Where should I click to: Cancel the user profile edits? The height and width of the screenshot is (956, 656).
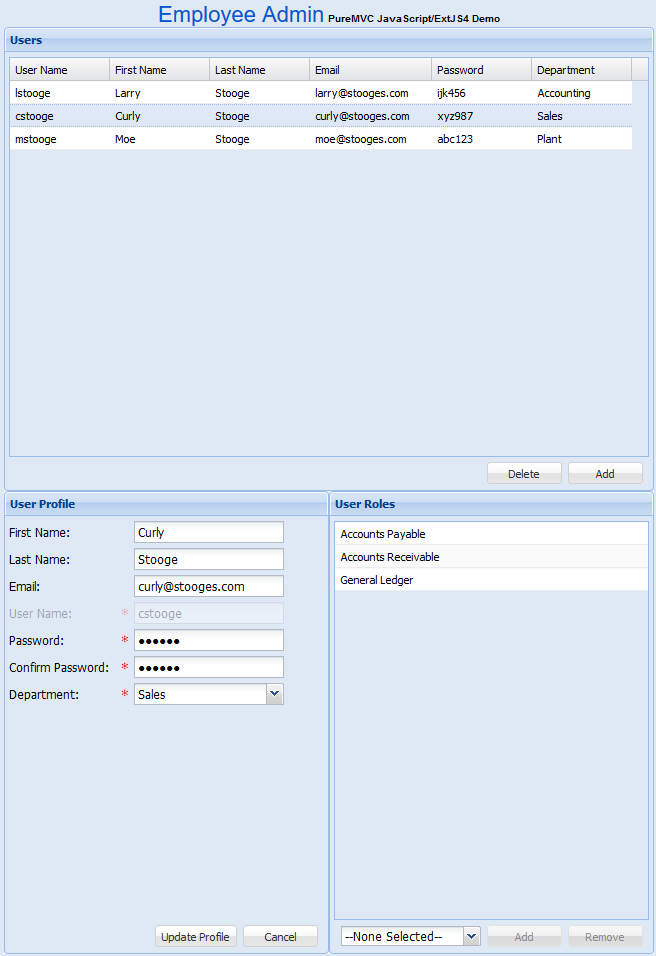280,936
